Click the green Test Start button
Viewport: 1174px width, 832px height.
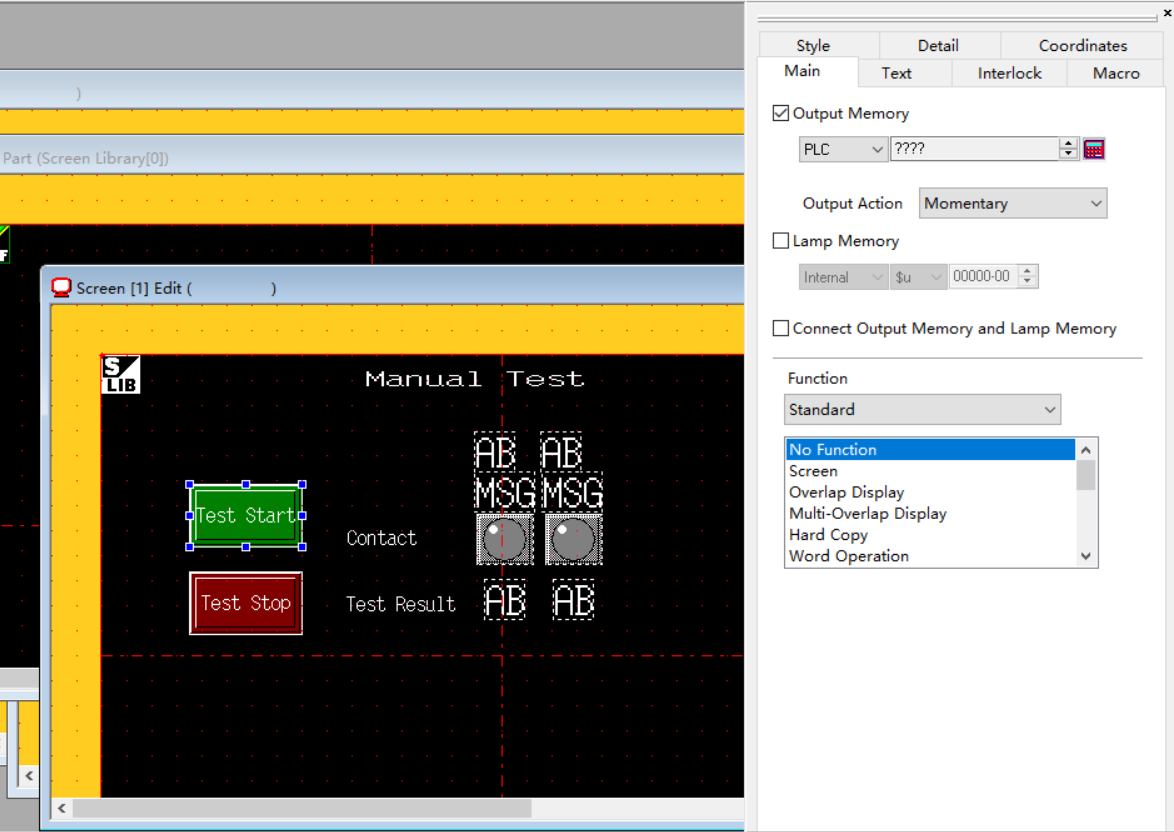pos(246,516)
